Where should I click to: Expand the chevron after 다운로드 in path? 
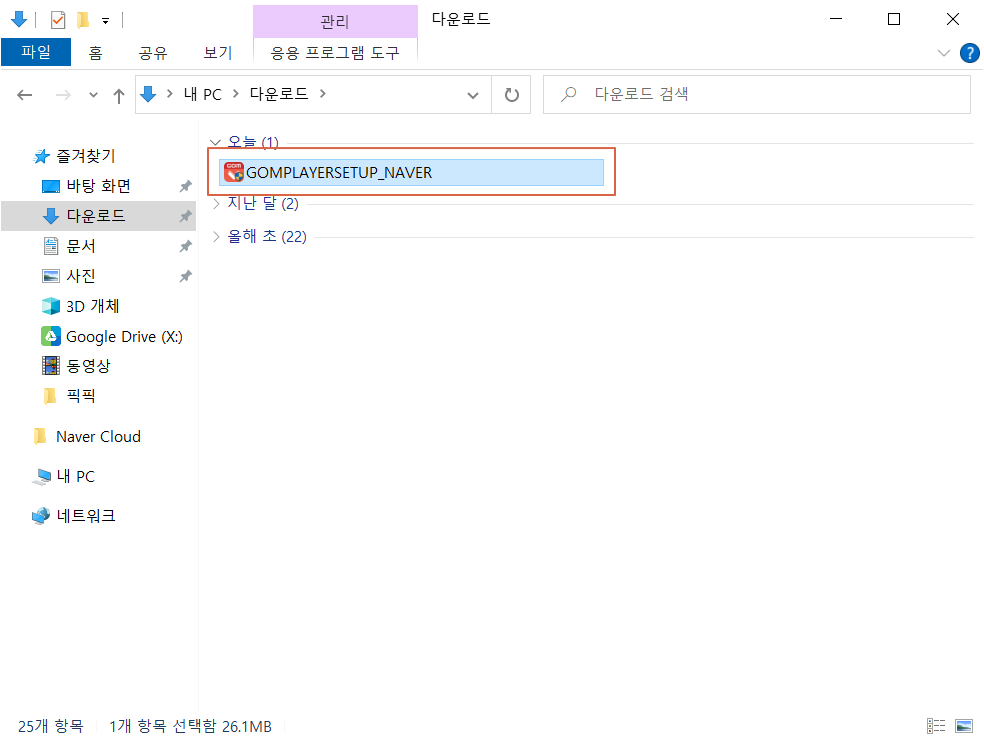(x=323, y=94)
